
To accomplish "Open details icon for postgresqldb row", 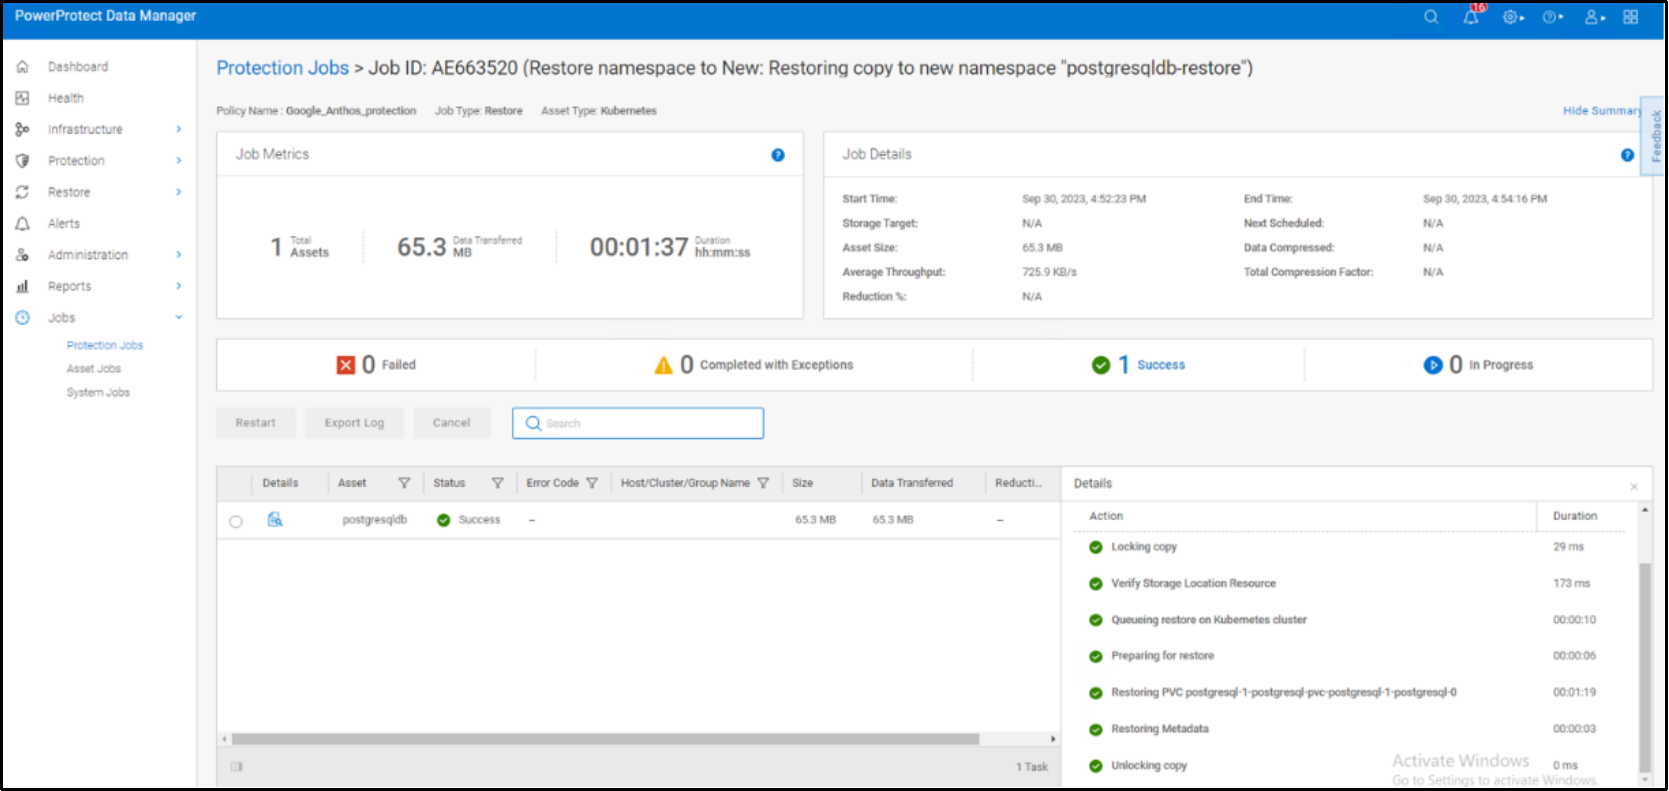I will click(x=275, y=519).
